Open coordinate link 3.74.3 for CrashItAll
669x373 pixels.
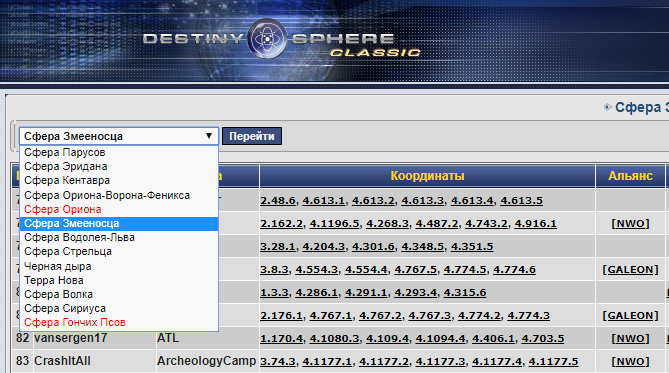278,361
